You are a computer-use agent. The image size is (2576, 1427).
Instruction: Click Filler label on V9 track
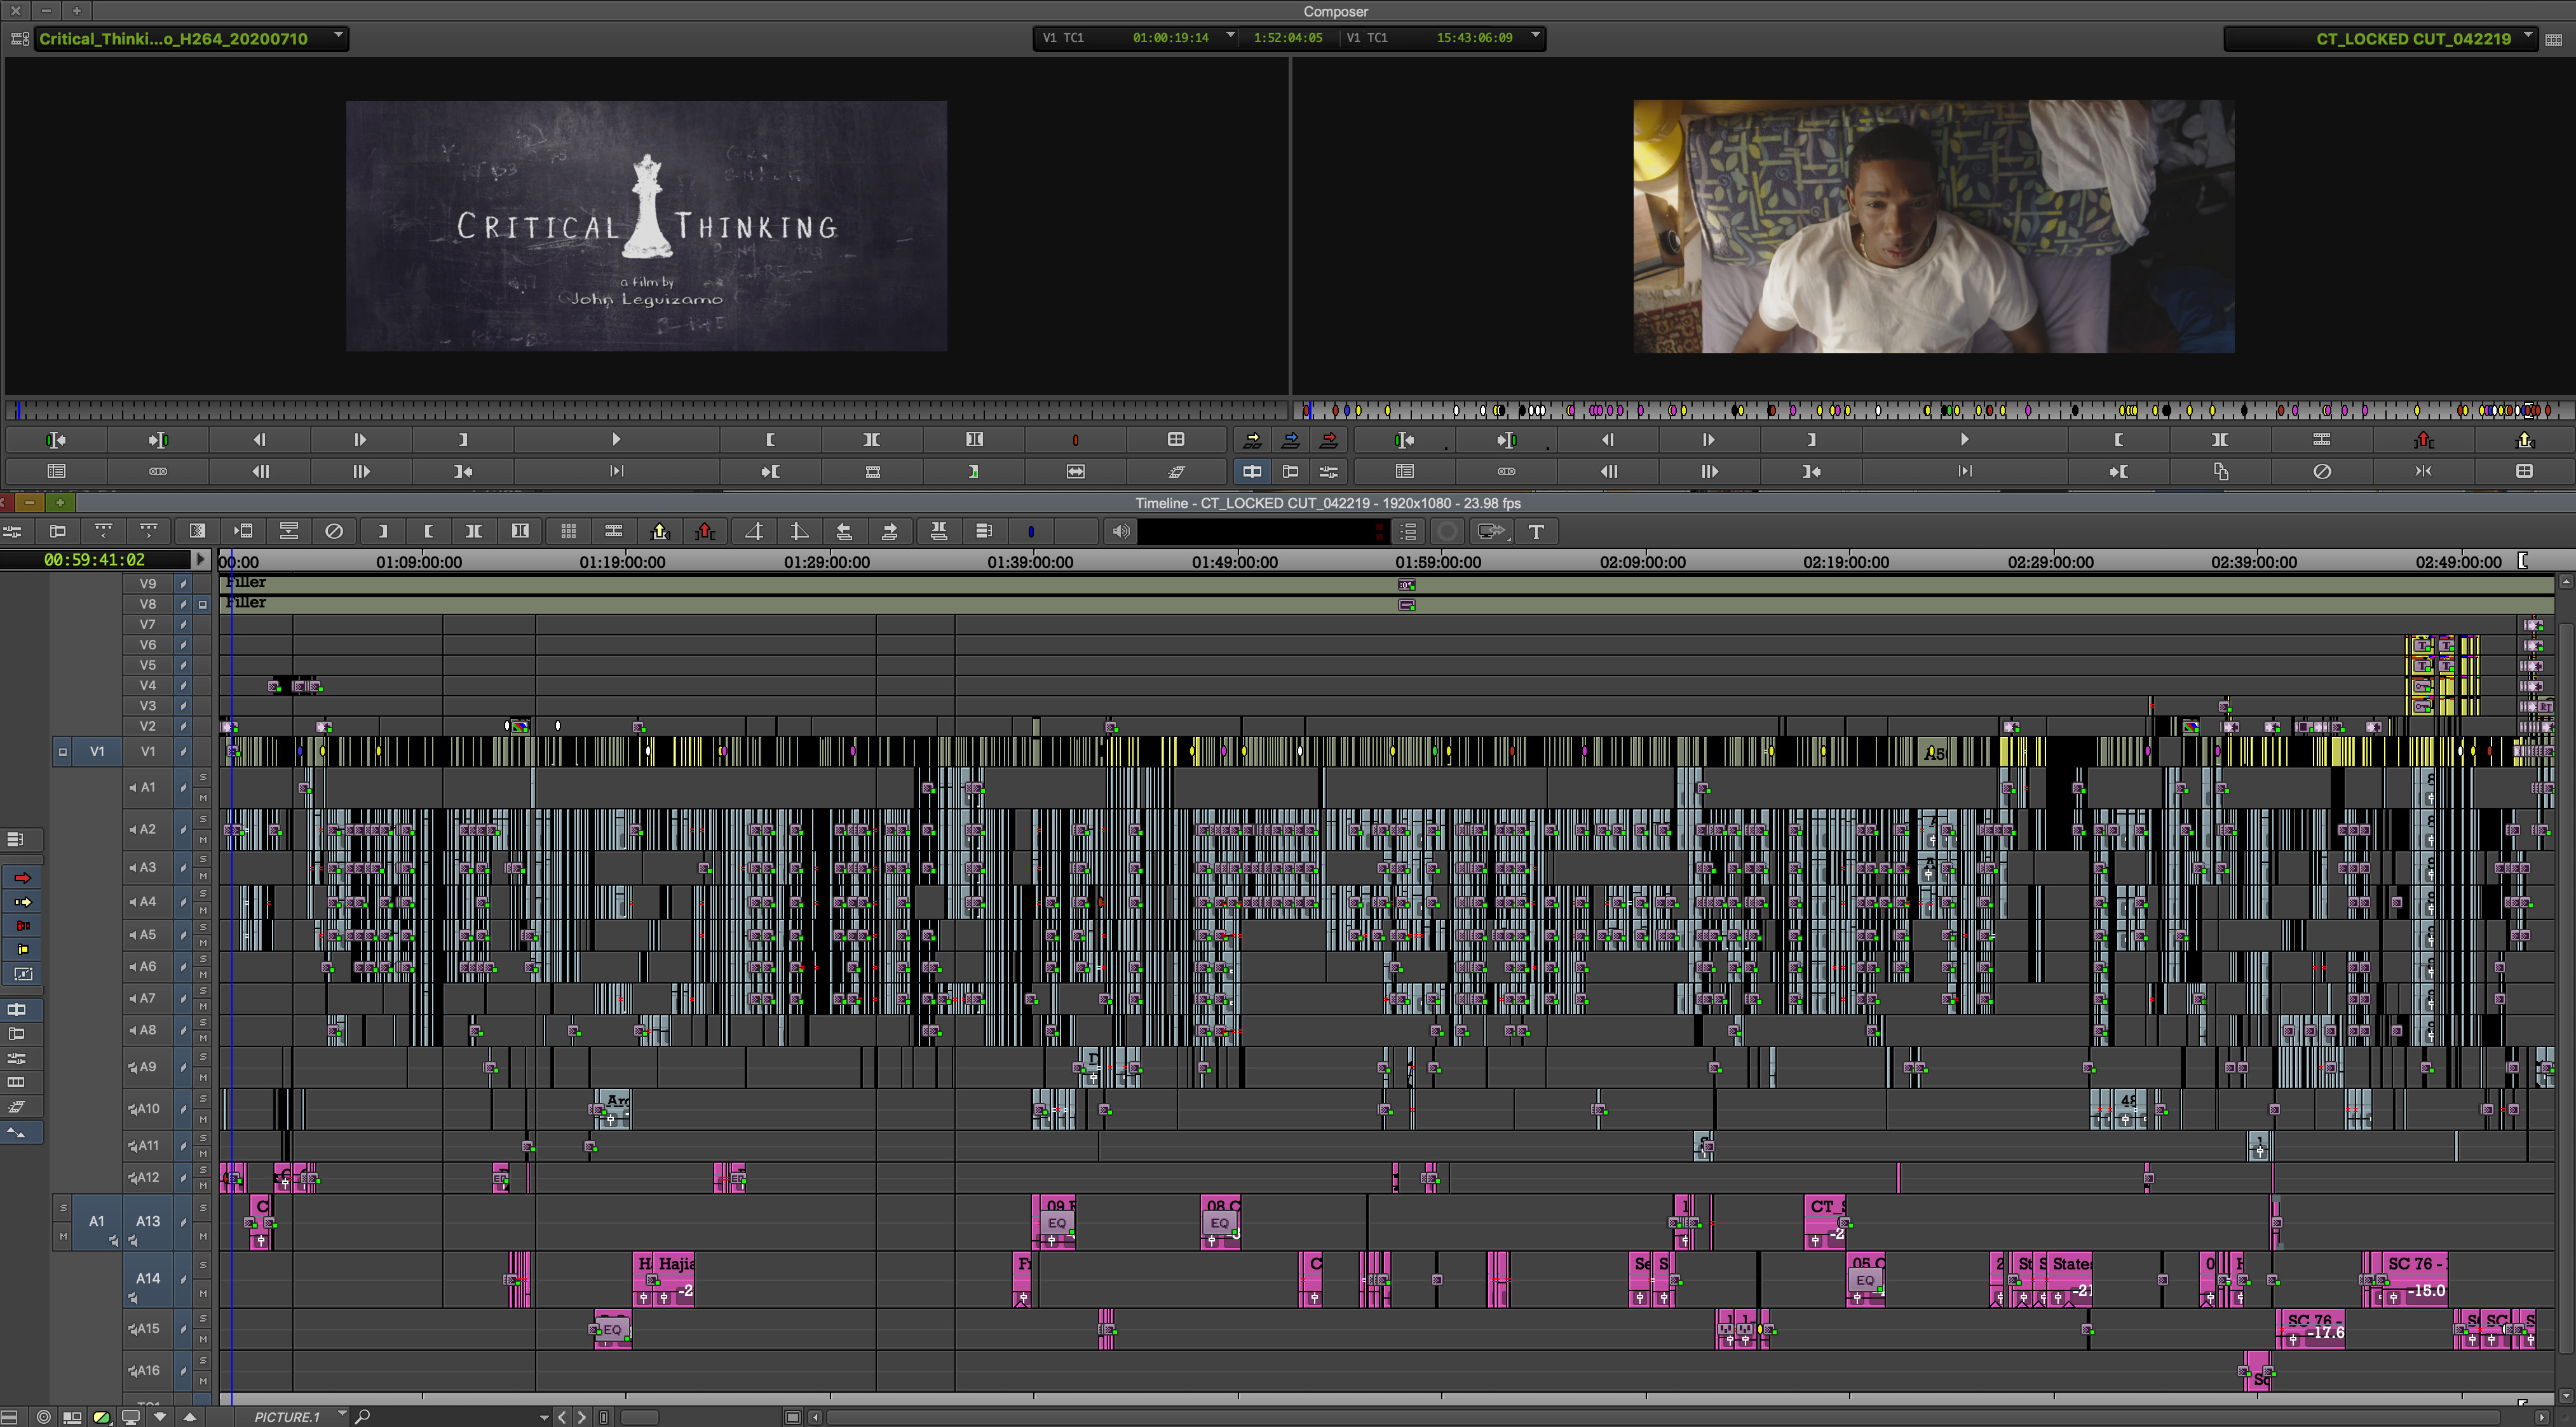coord(246,582)
